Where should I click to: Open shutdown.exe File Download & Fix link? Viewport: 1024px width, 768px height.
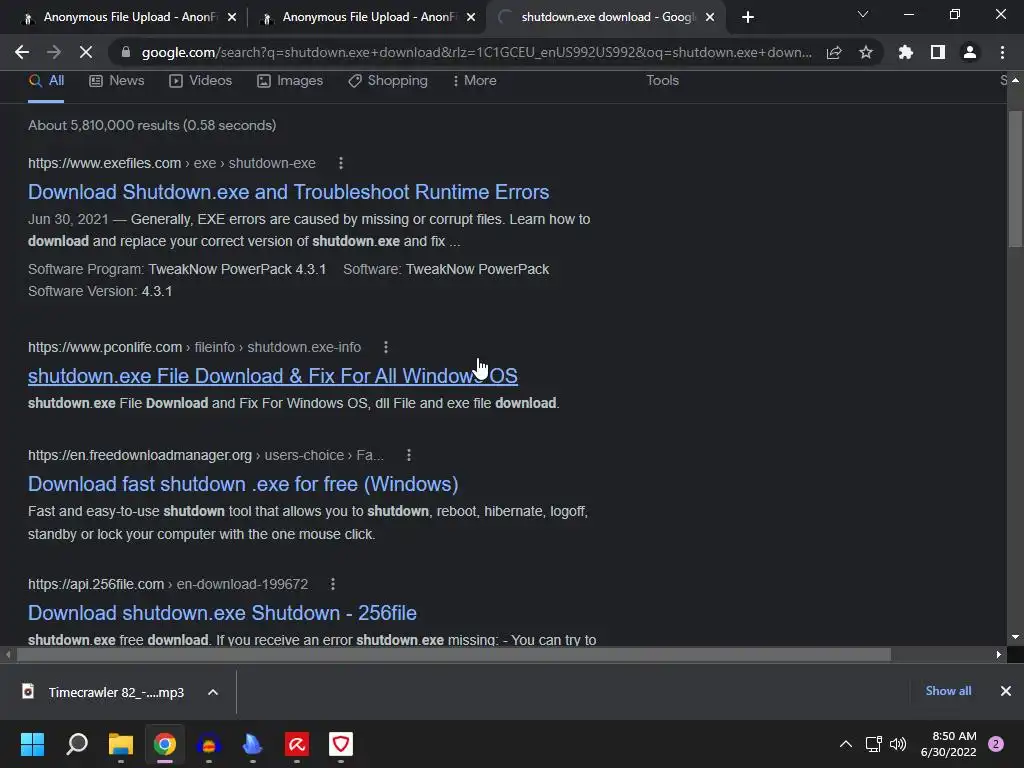(x=272, y=376)
